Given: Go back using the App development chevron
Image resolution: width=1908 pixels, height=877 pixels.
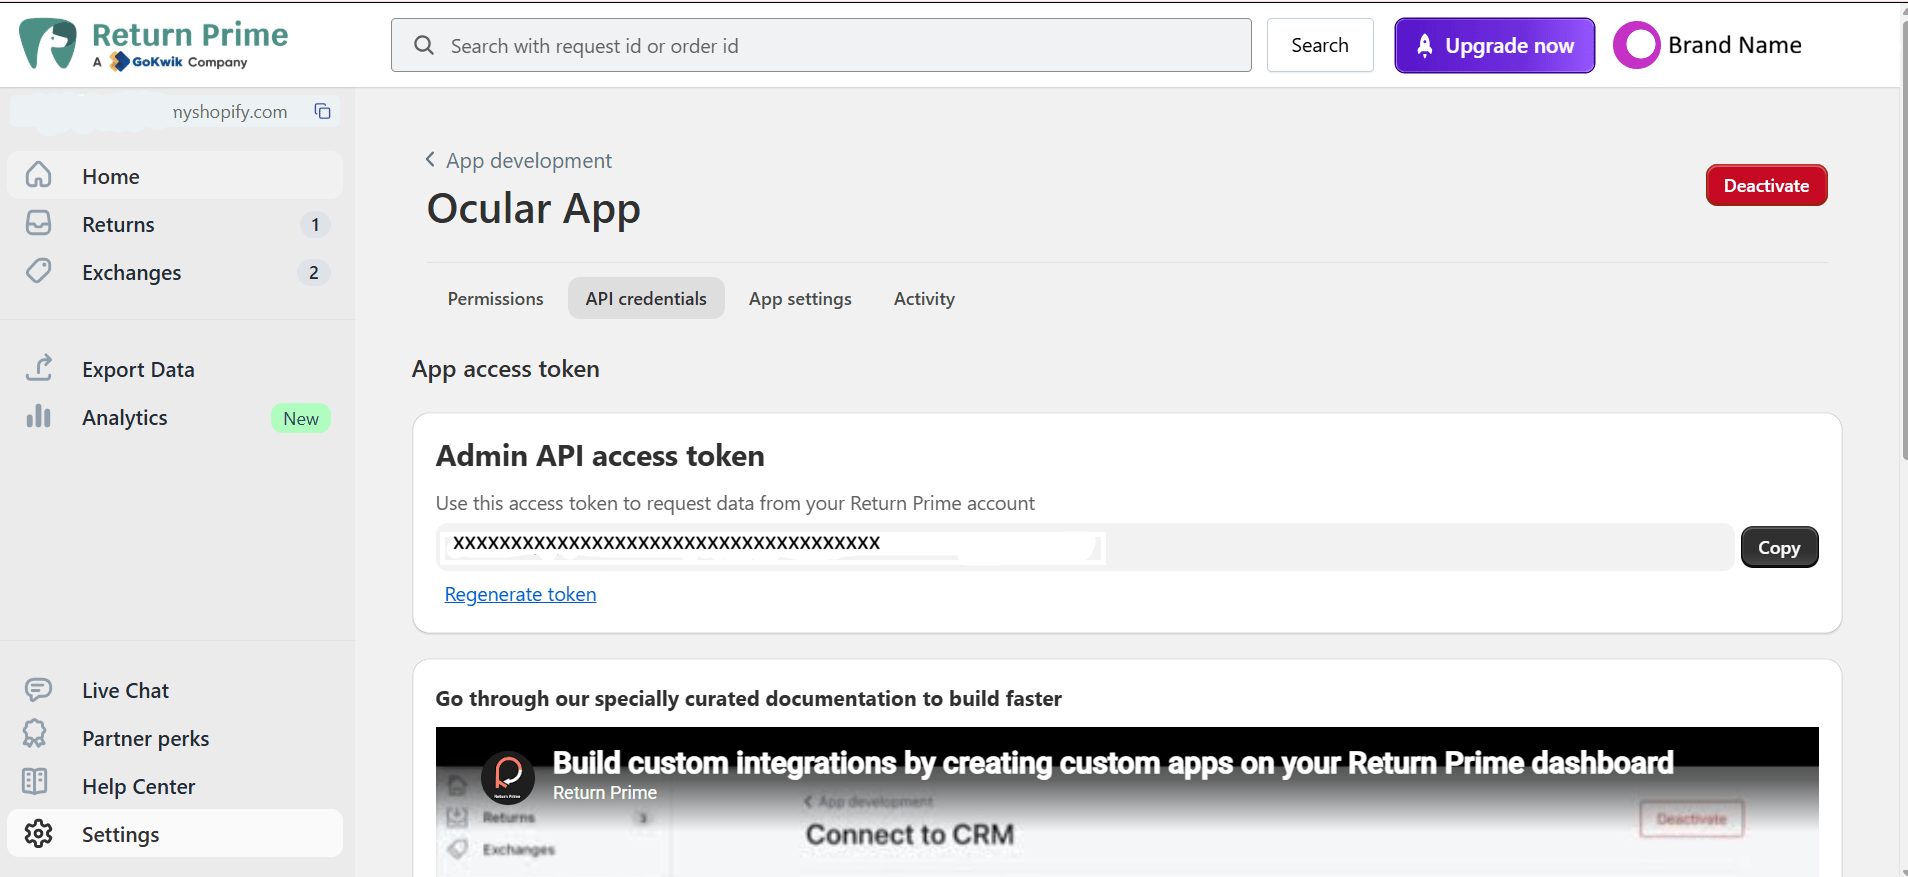Looking at the screenshot, I should 430,159.
